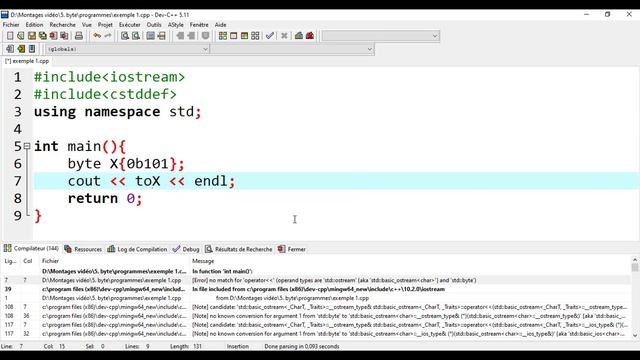Viewport: 640px width, 360px height.
Task: Open the empty function dropdown beside (globals)
Action: [292, 49]
